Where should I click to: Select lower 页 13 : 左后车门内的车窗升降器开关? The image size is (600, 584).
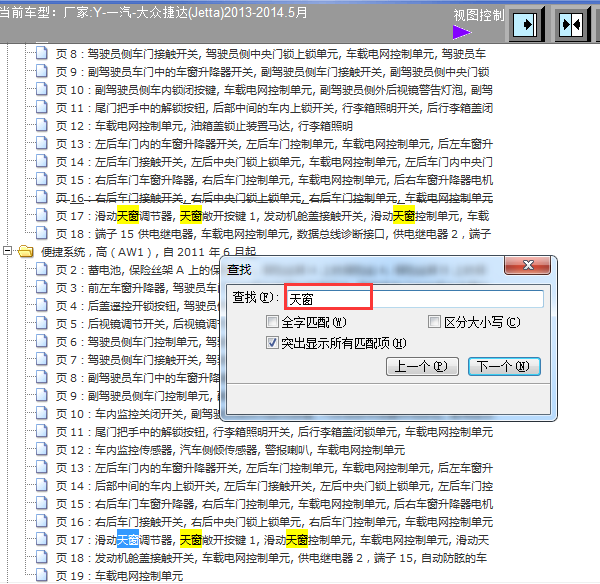pyautogui.click(x=274, y=468)
